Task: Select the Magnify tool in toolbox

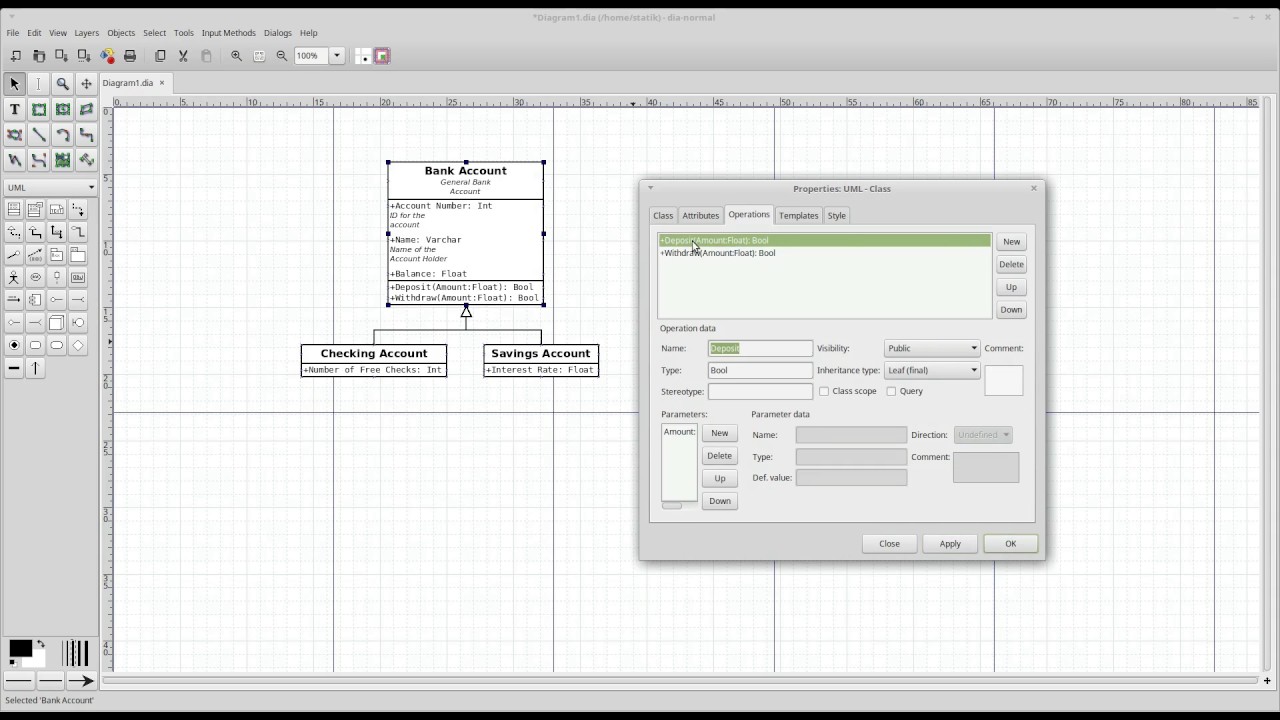Action: tap(62, 84)
